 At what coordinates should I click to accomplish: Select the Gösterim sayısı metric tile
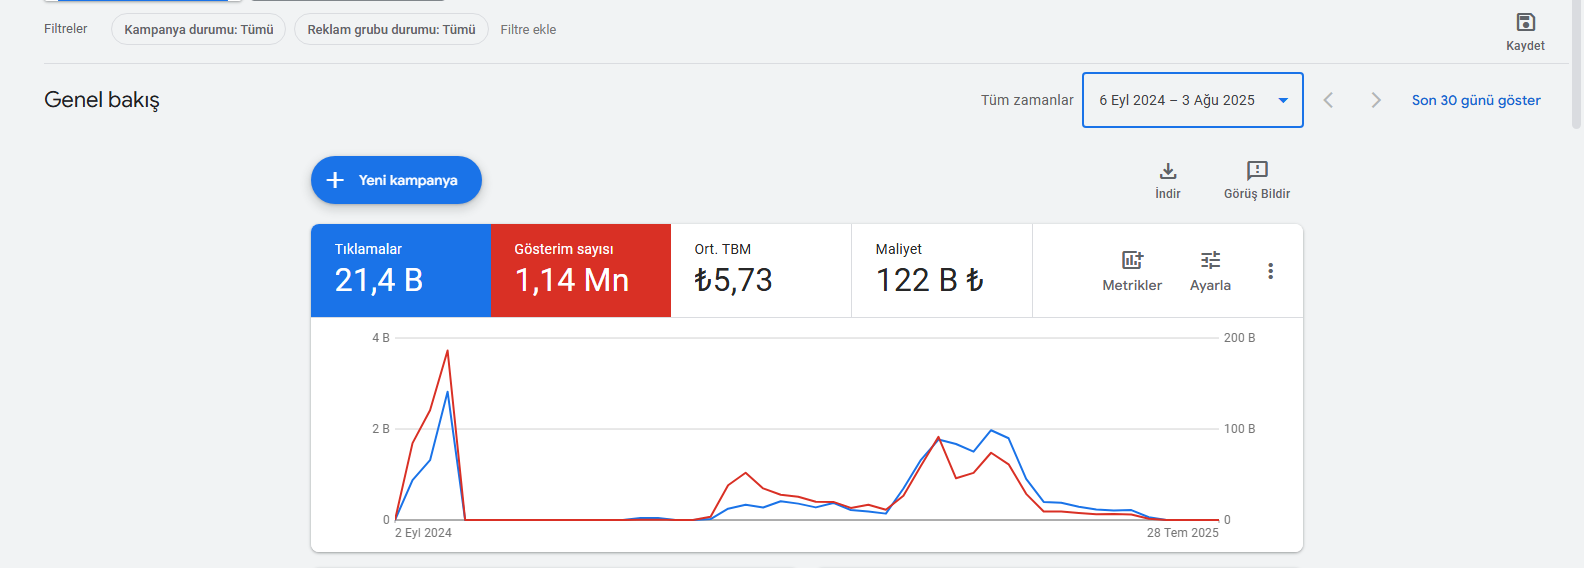(581, 270)
